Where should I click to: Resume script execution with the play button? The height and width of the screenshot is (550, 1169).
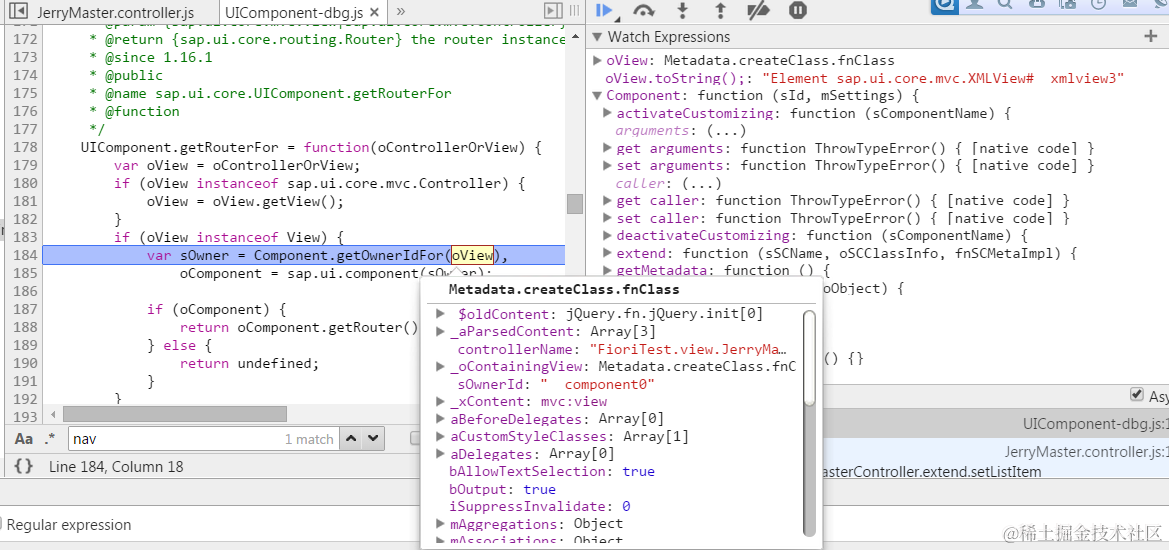pos(604,10)
